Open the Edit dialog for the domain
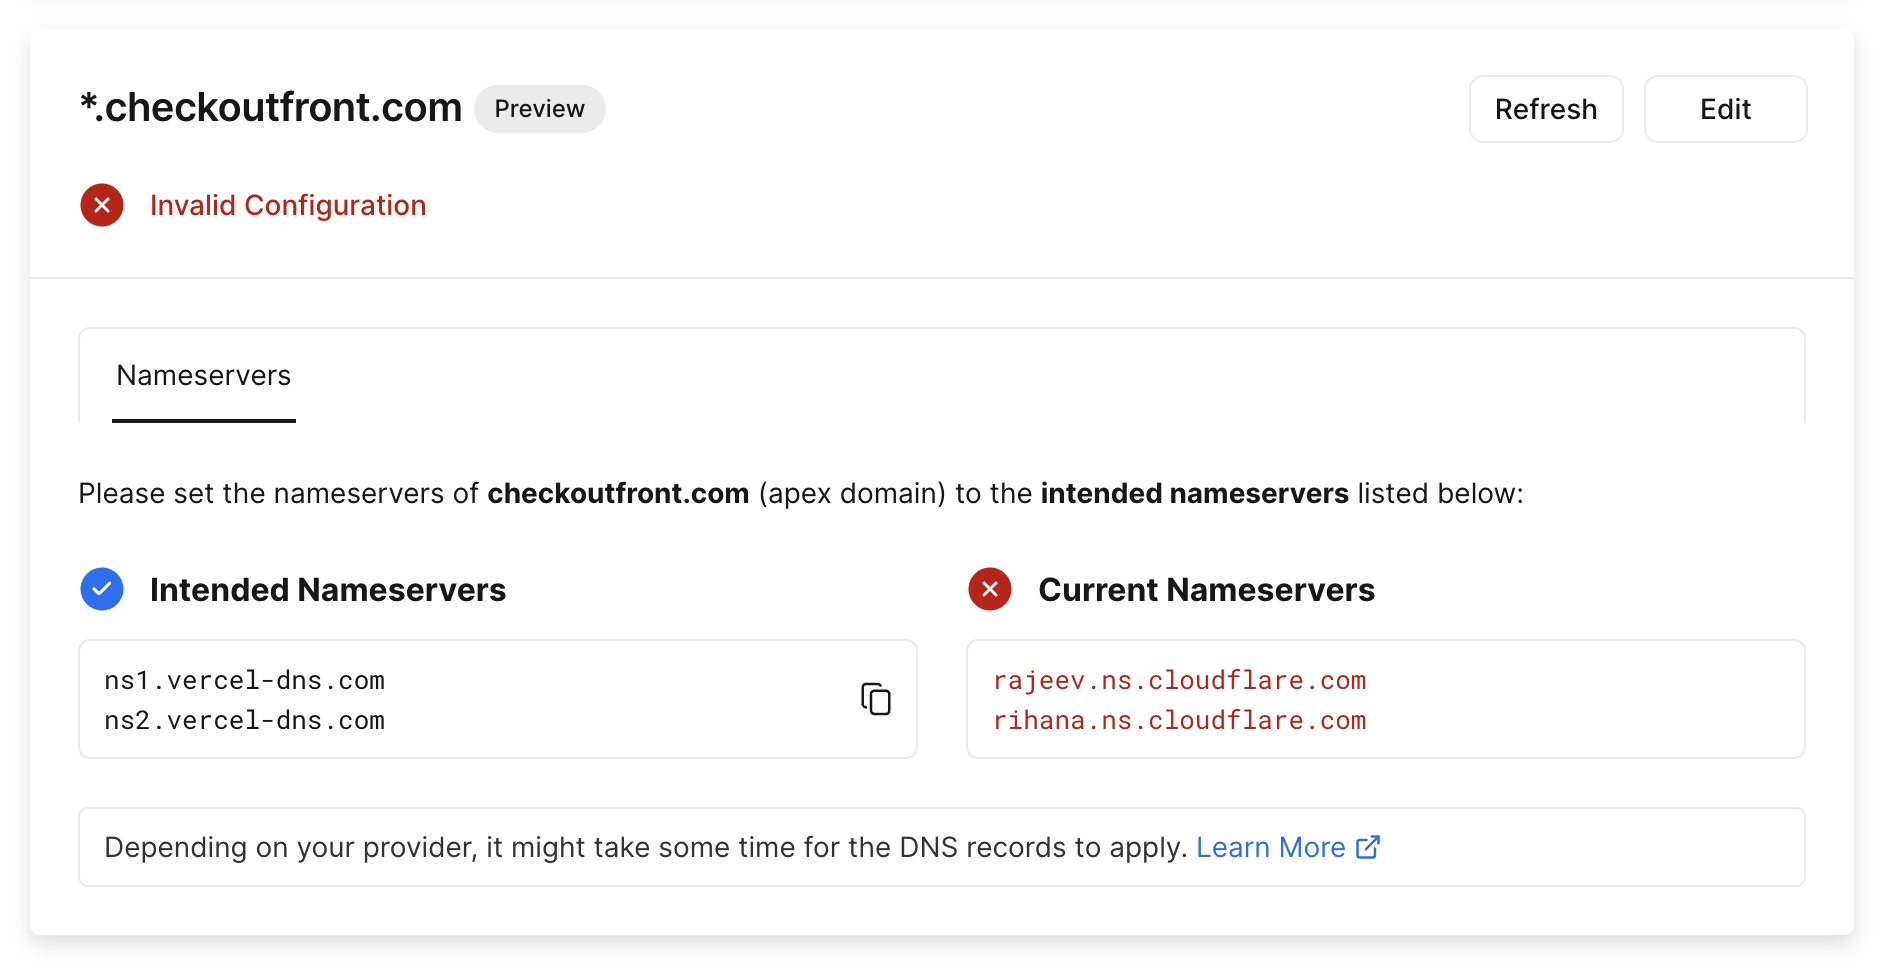Screen dimensions: 1884x964 coord(1724,108)
